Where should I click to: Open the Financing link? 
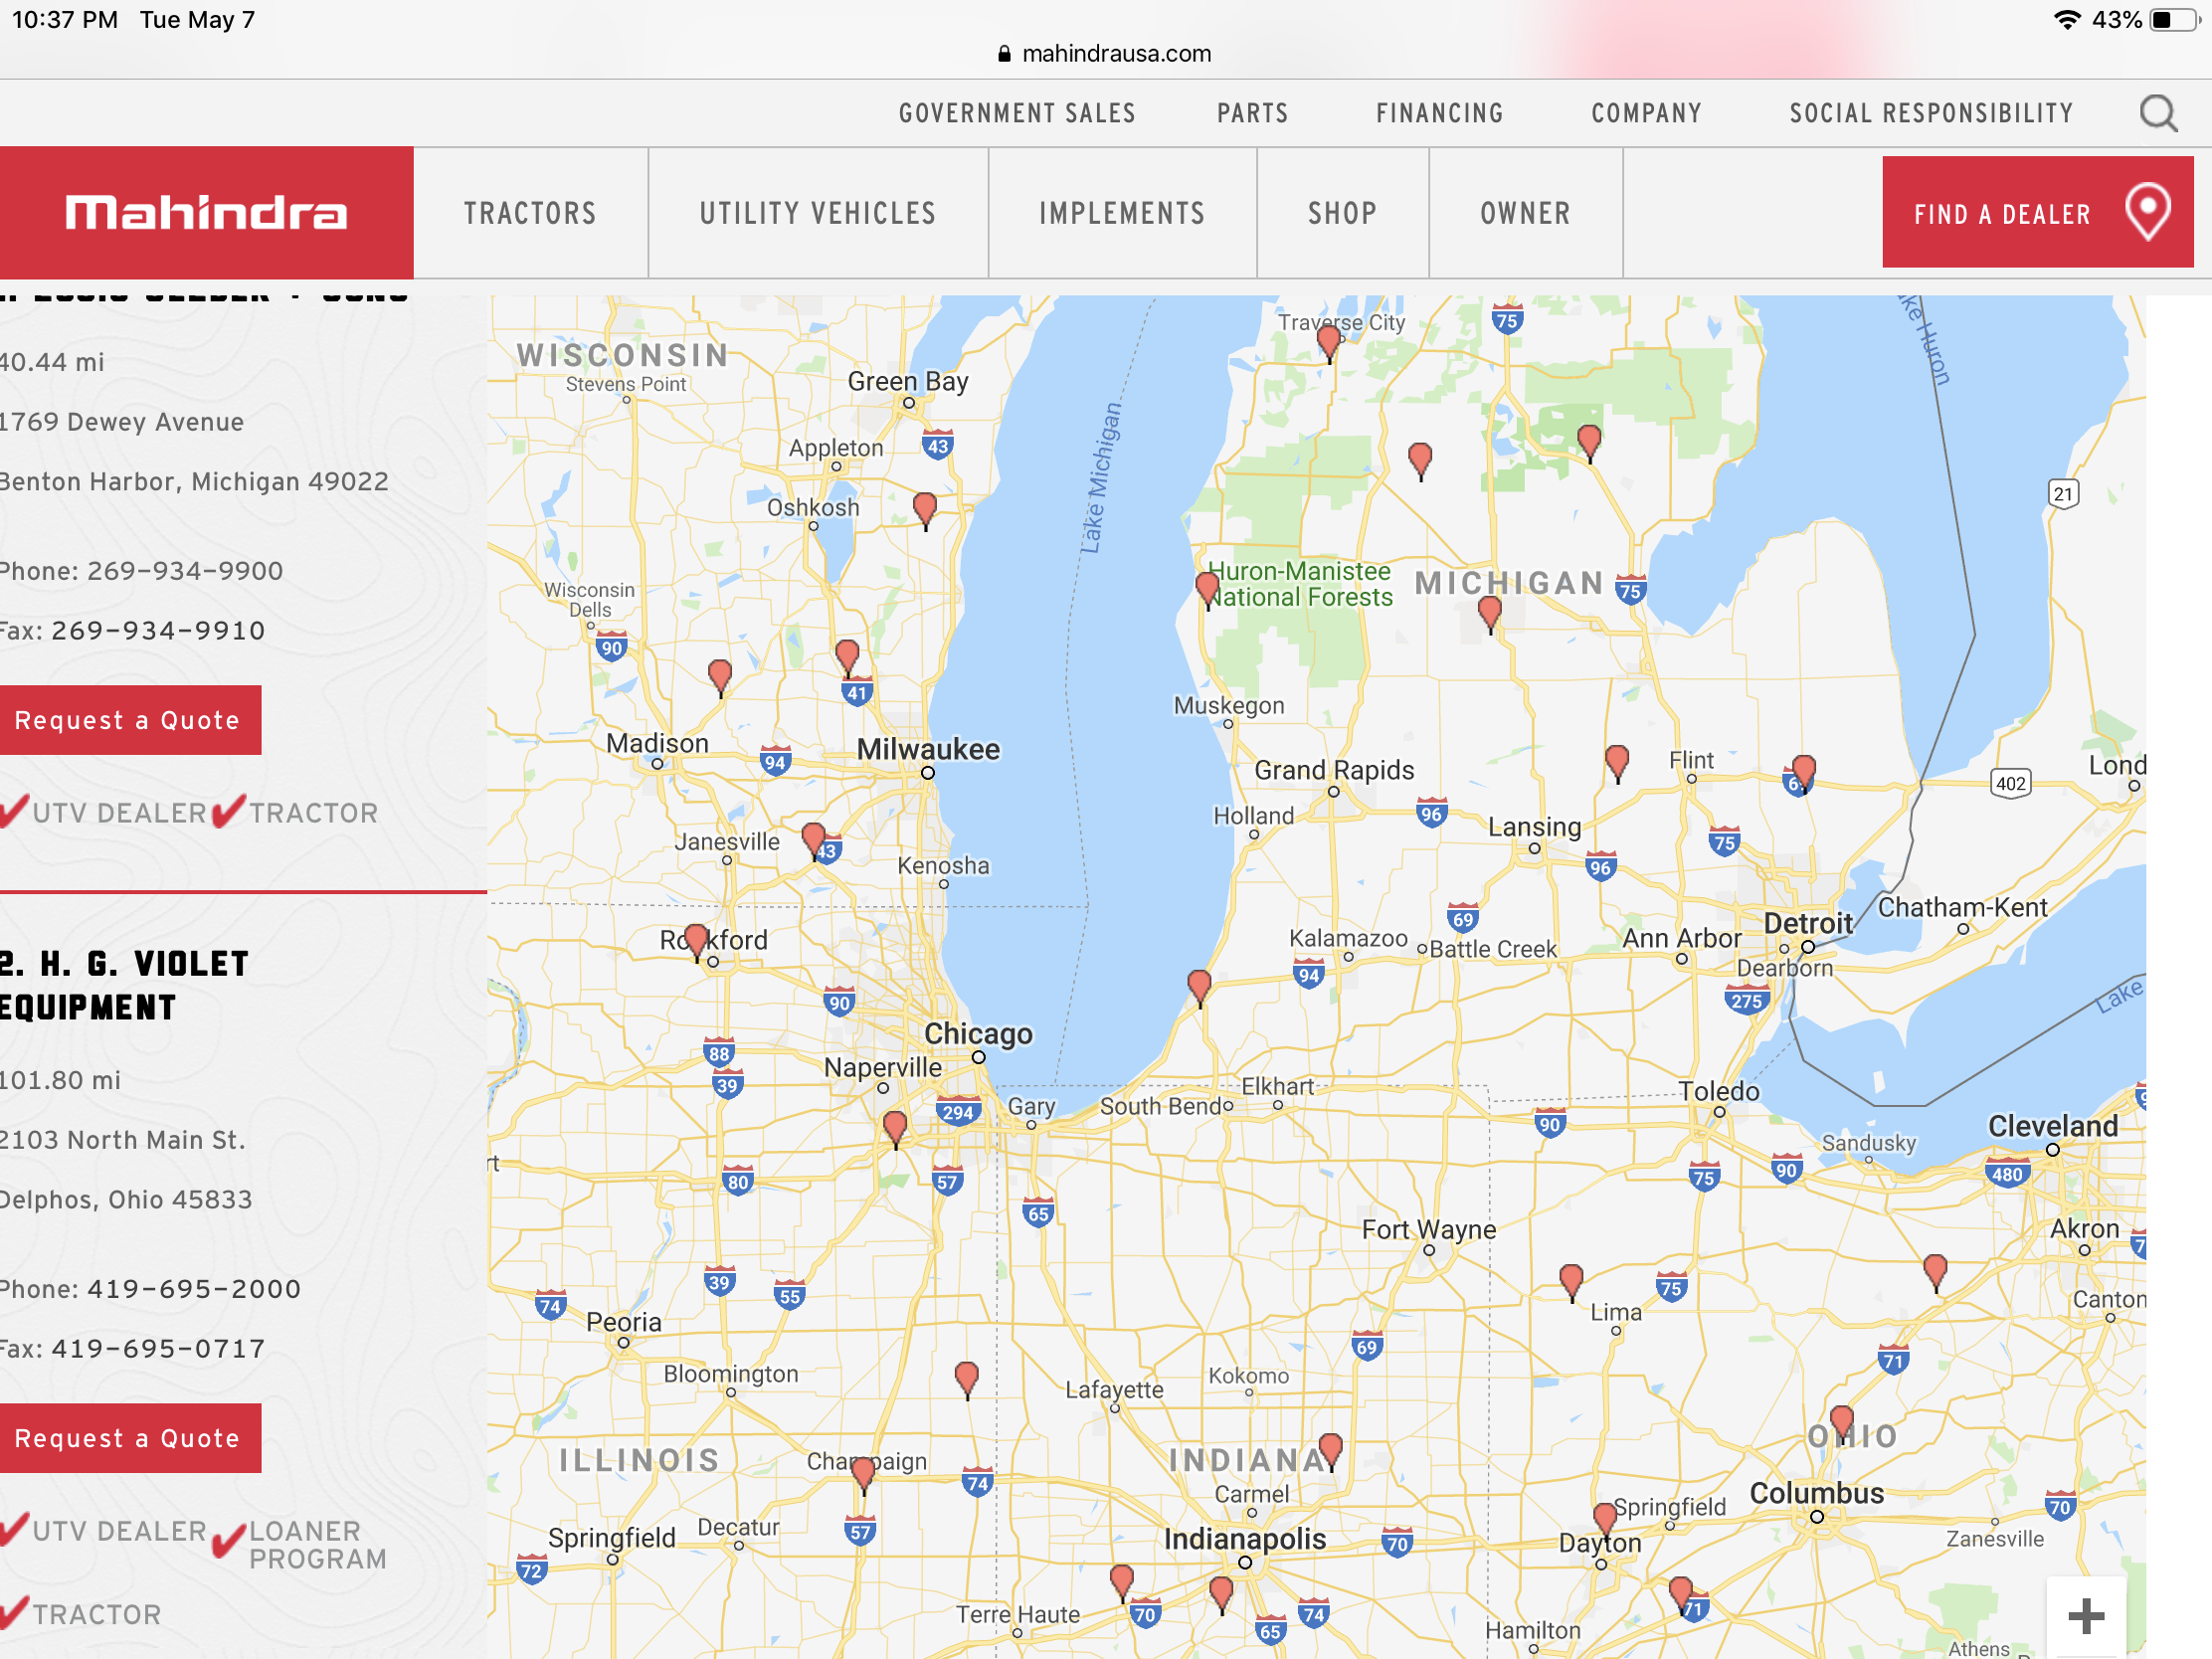pos(1439,113)
